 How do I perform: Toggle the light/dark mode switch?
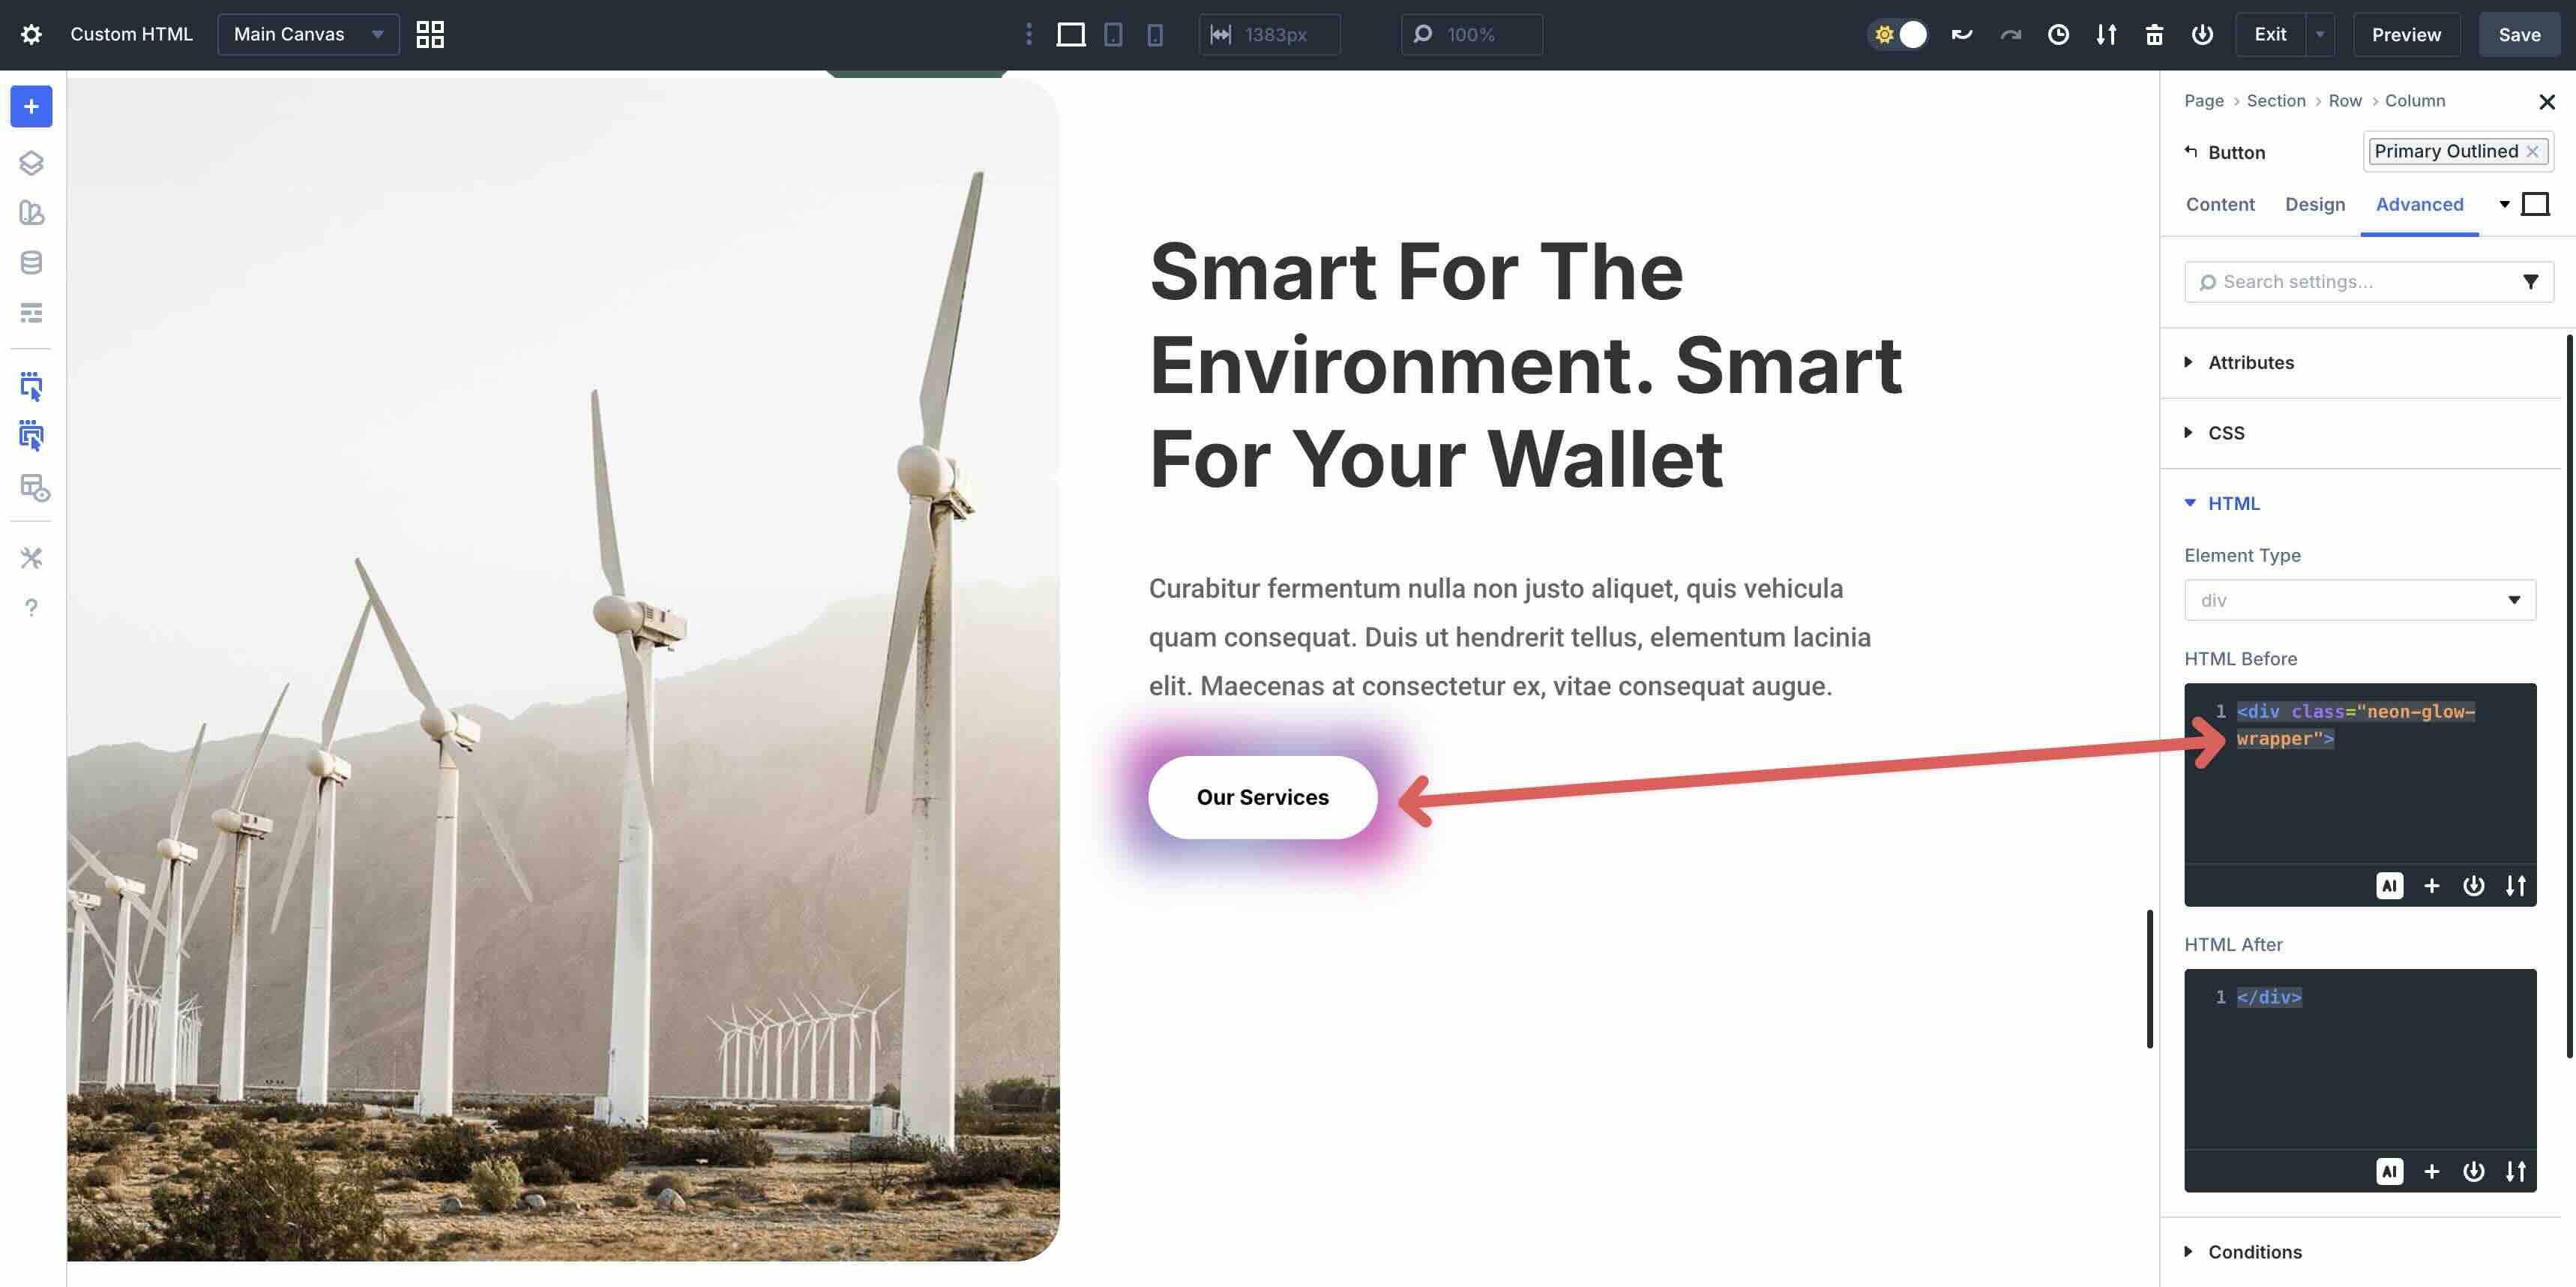click(1897, 34)
